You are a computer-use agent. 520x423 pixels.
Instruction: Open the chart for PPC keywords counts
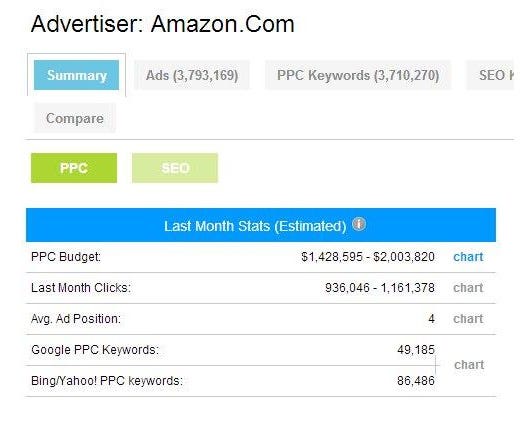pyautogui.click(x=469, y=365)
